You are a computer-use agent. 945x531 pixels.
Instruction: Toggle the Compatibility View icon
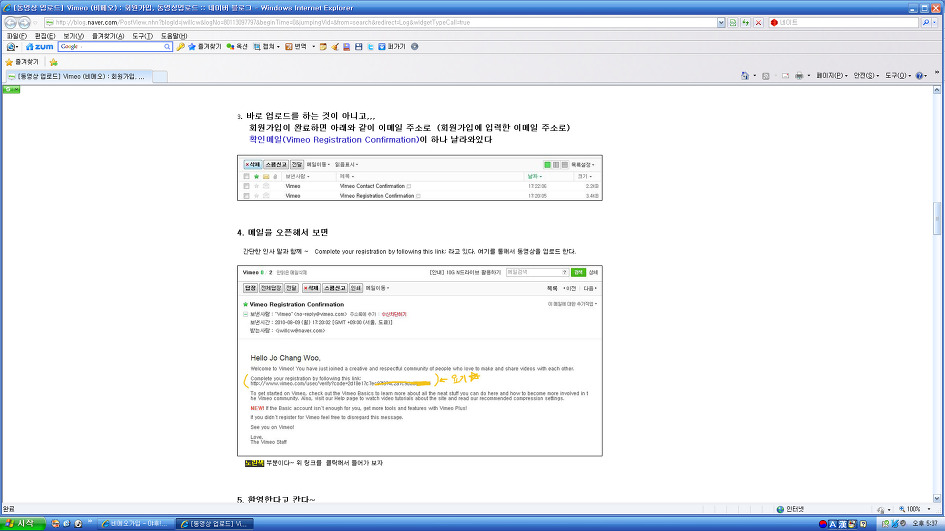point(733,22)
